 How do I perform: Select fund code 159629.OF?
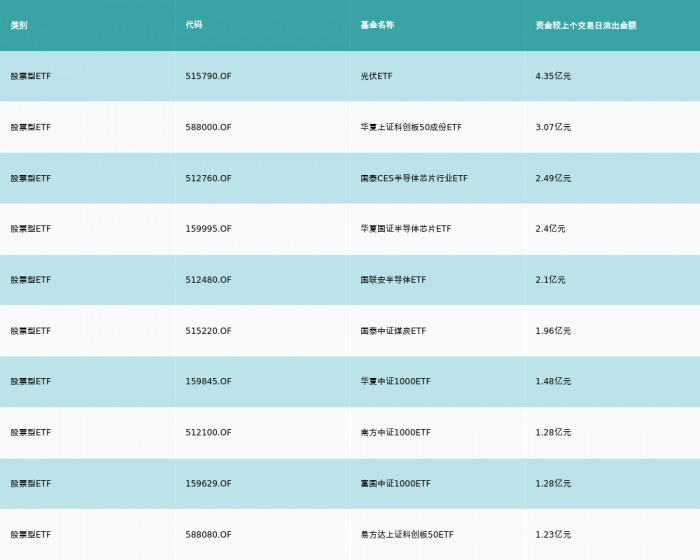(208, 484)
